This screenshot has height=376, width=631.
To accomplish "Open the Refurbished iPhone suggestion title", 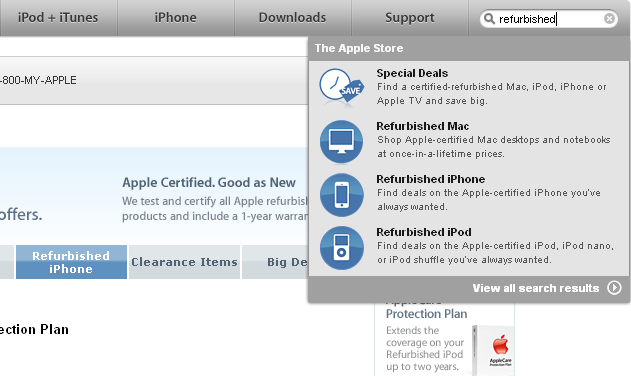I will click(x=431, y=179).
